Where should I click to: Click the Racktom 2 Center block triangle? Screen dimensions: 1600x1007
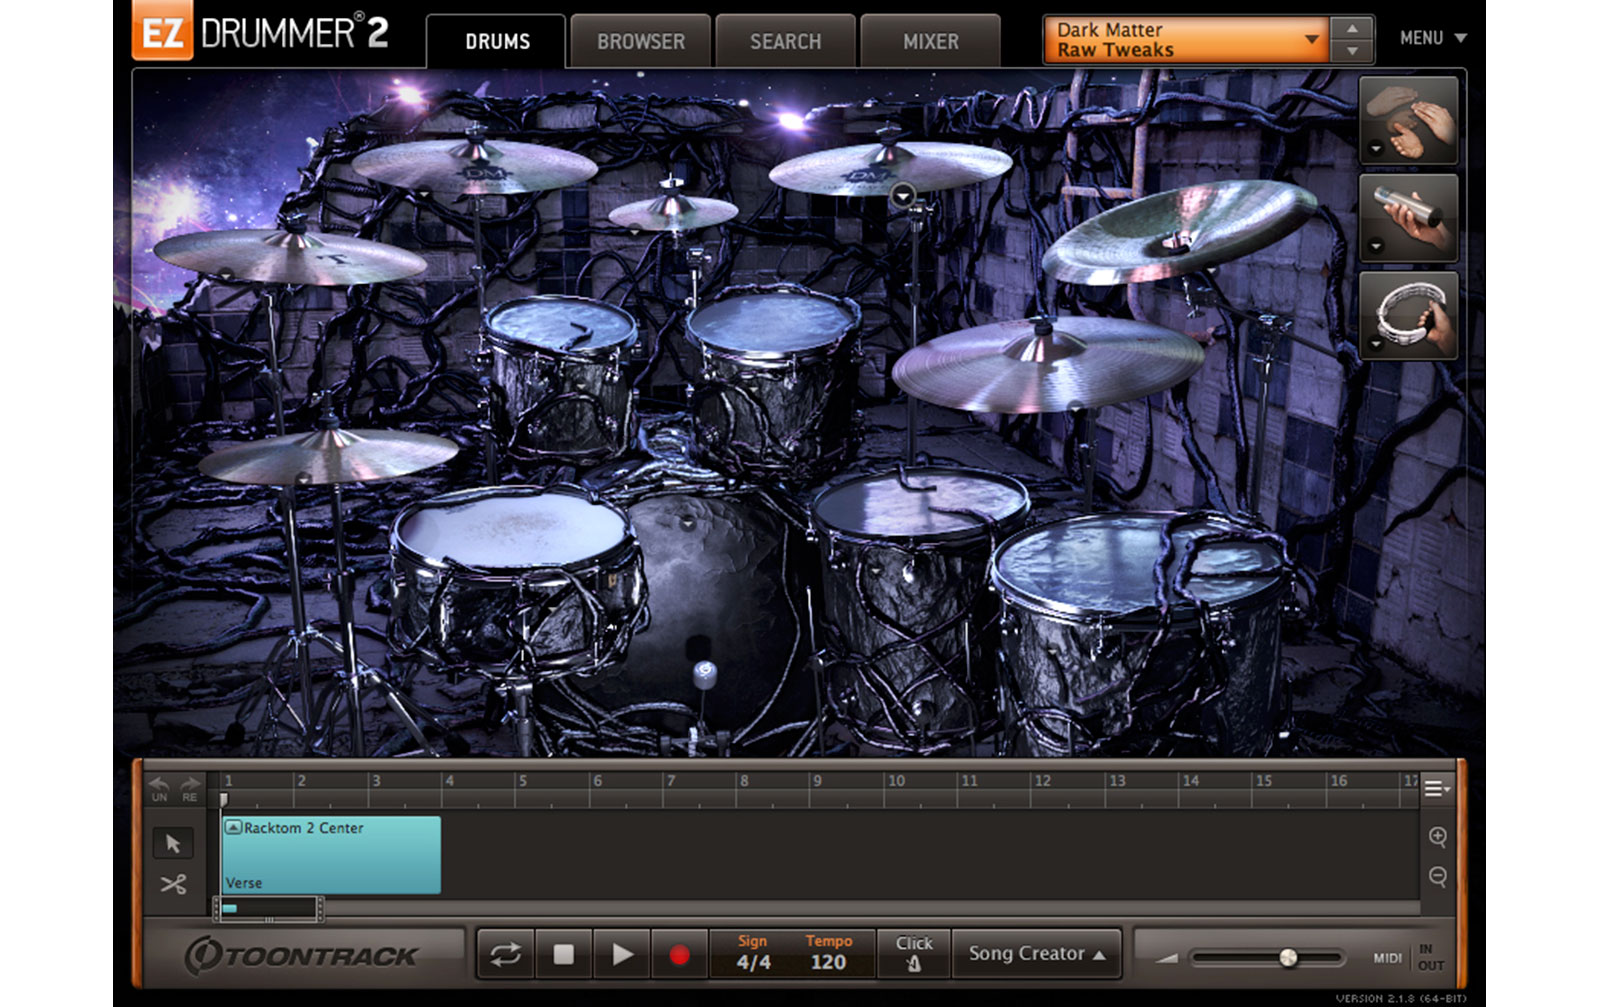(x=233, y=827)
